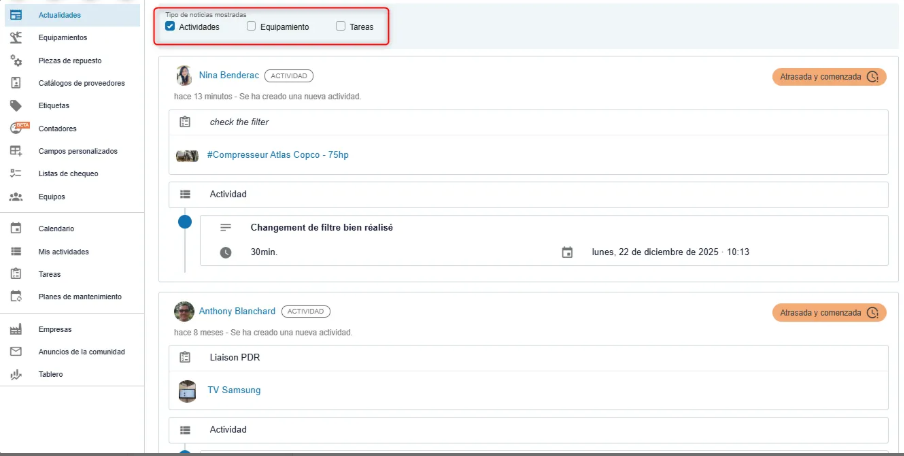Open the Calendario icon in sidebar
The width and height of the screenshot is (904, 456).
pyautogui.click(x=16, y=229)
